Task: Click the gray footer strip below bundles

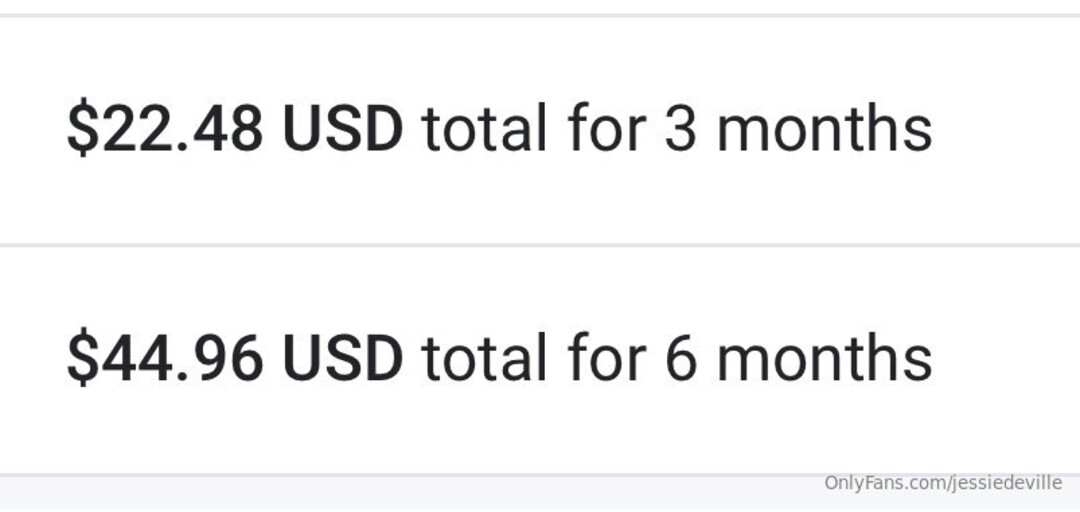Action: coord(400,494)
